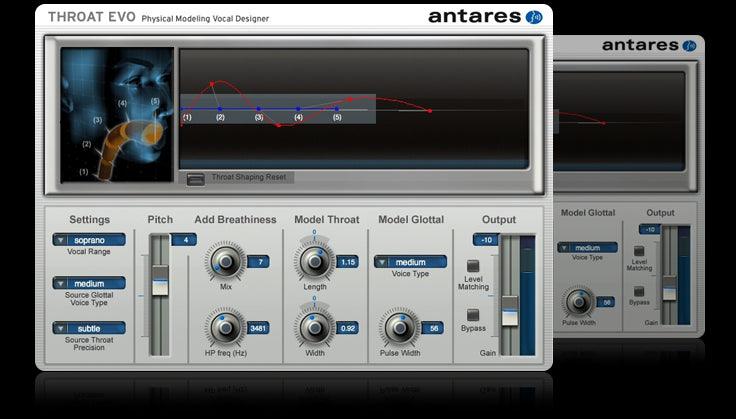The width and height of the screenshot is (736, 419).
Task: Click the Model Throat section heading
Action: coord(327,219)
